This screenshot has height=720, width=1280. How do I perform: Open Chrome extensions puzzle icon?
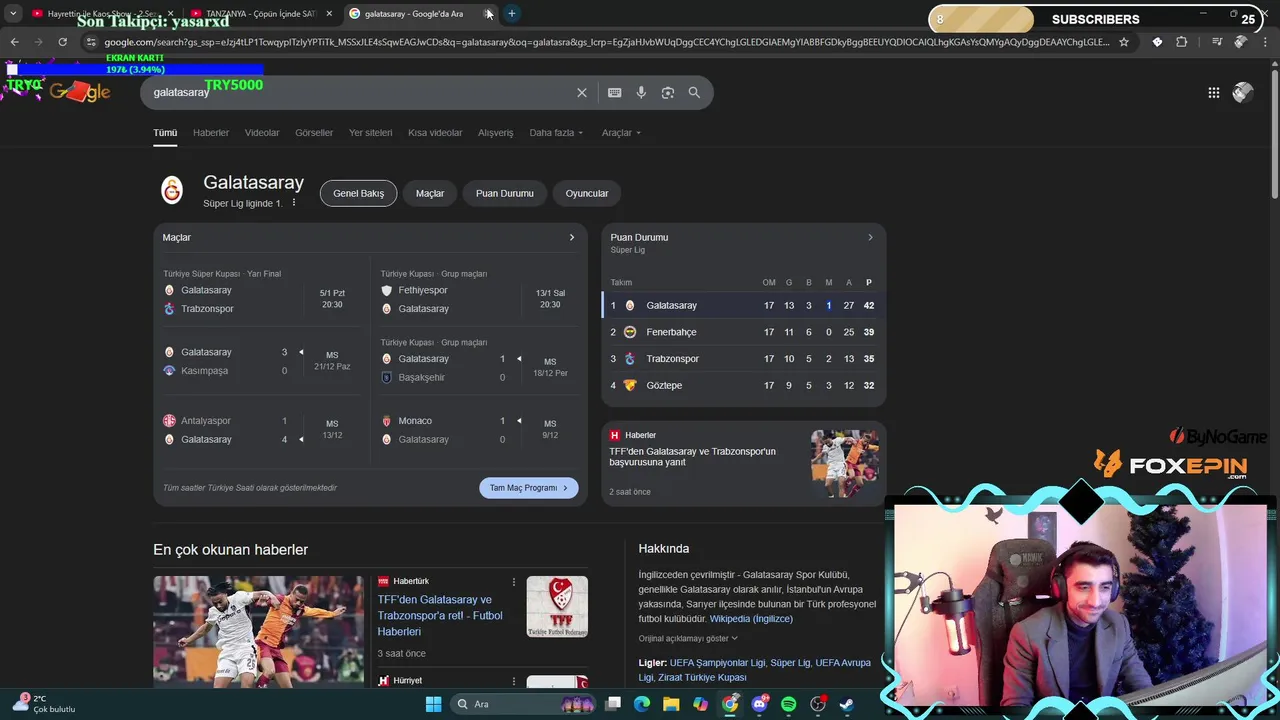[x=1182, y=42]
